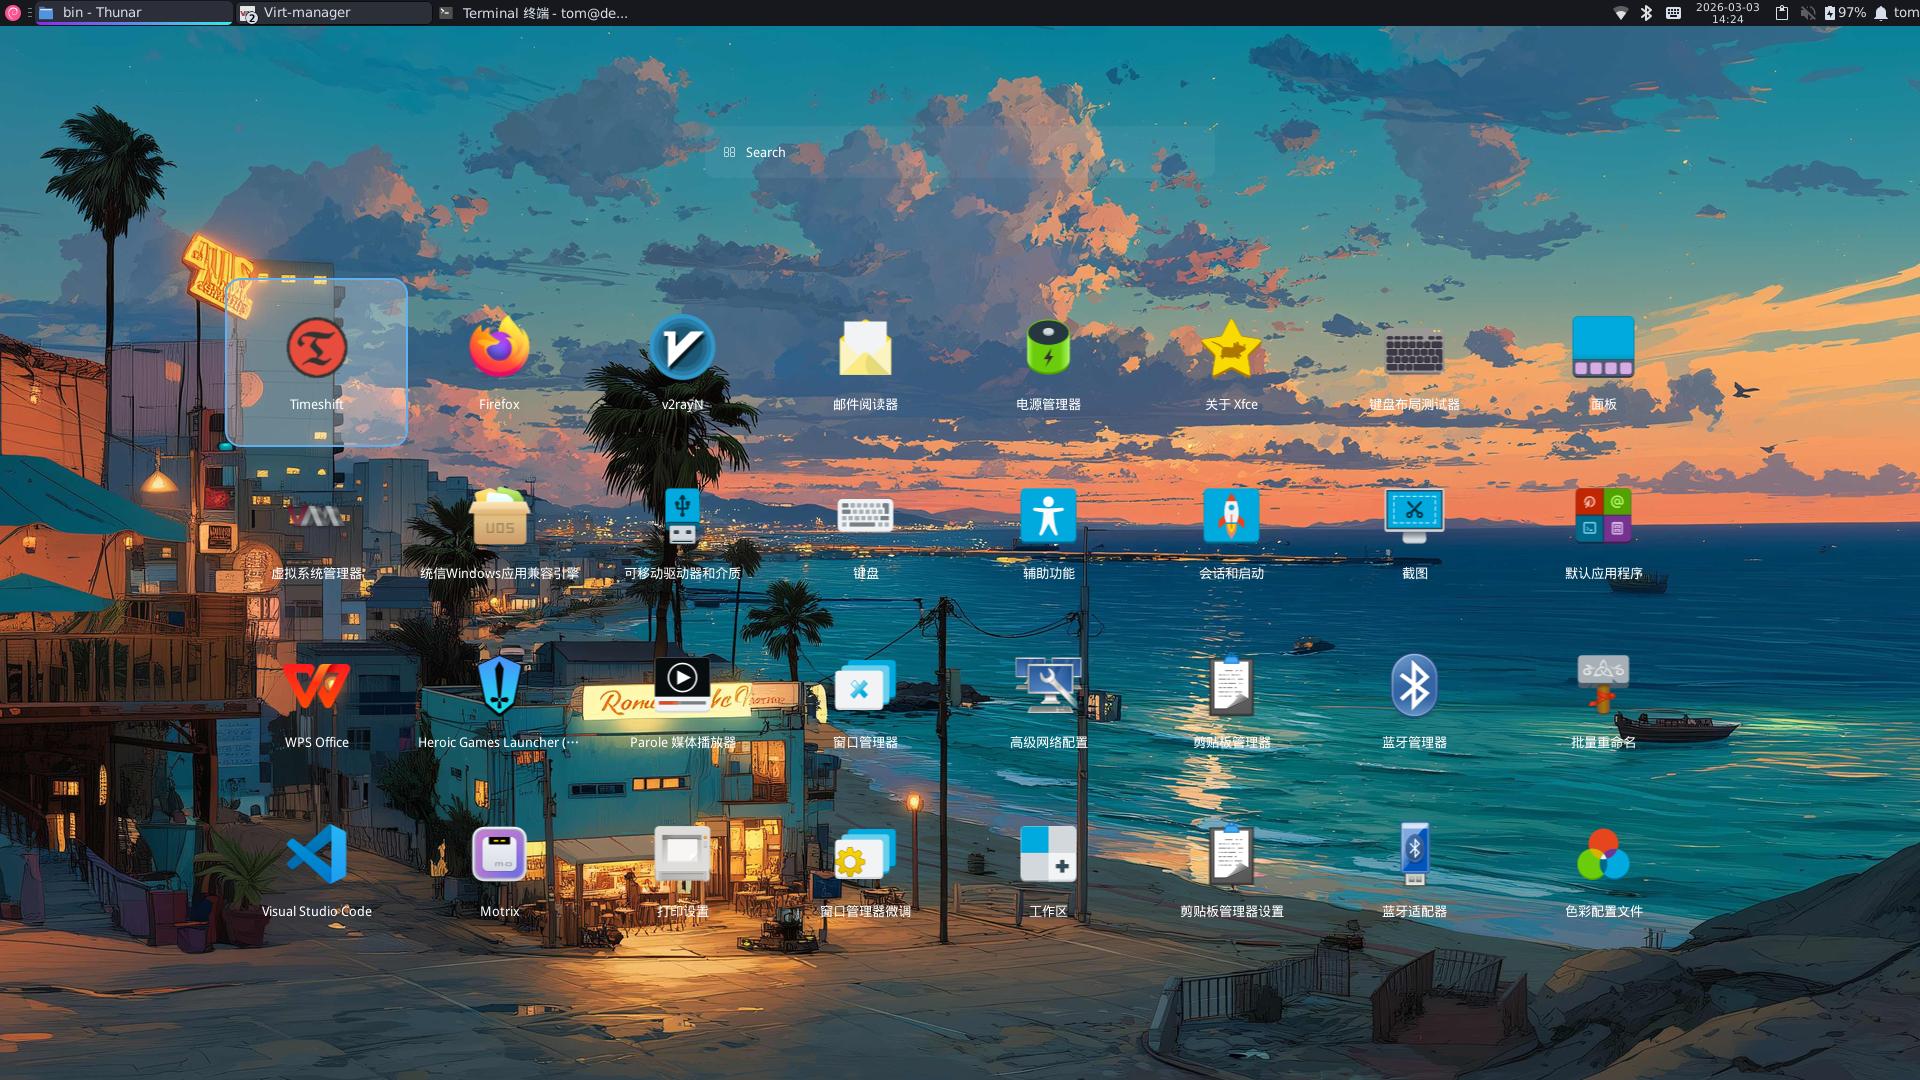Open Visual Studio Code
The image size is (1920, 1080).
tap(316, 856)
